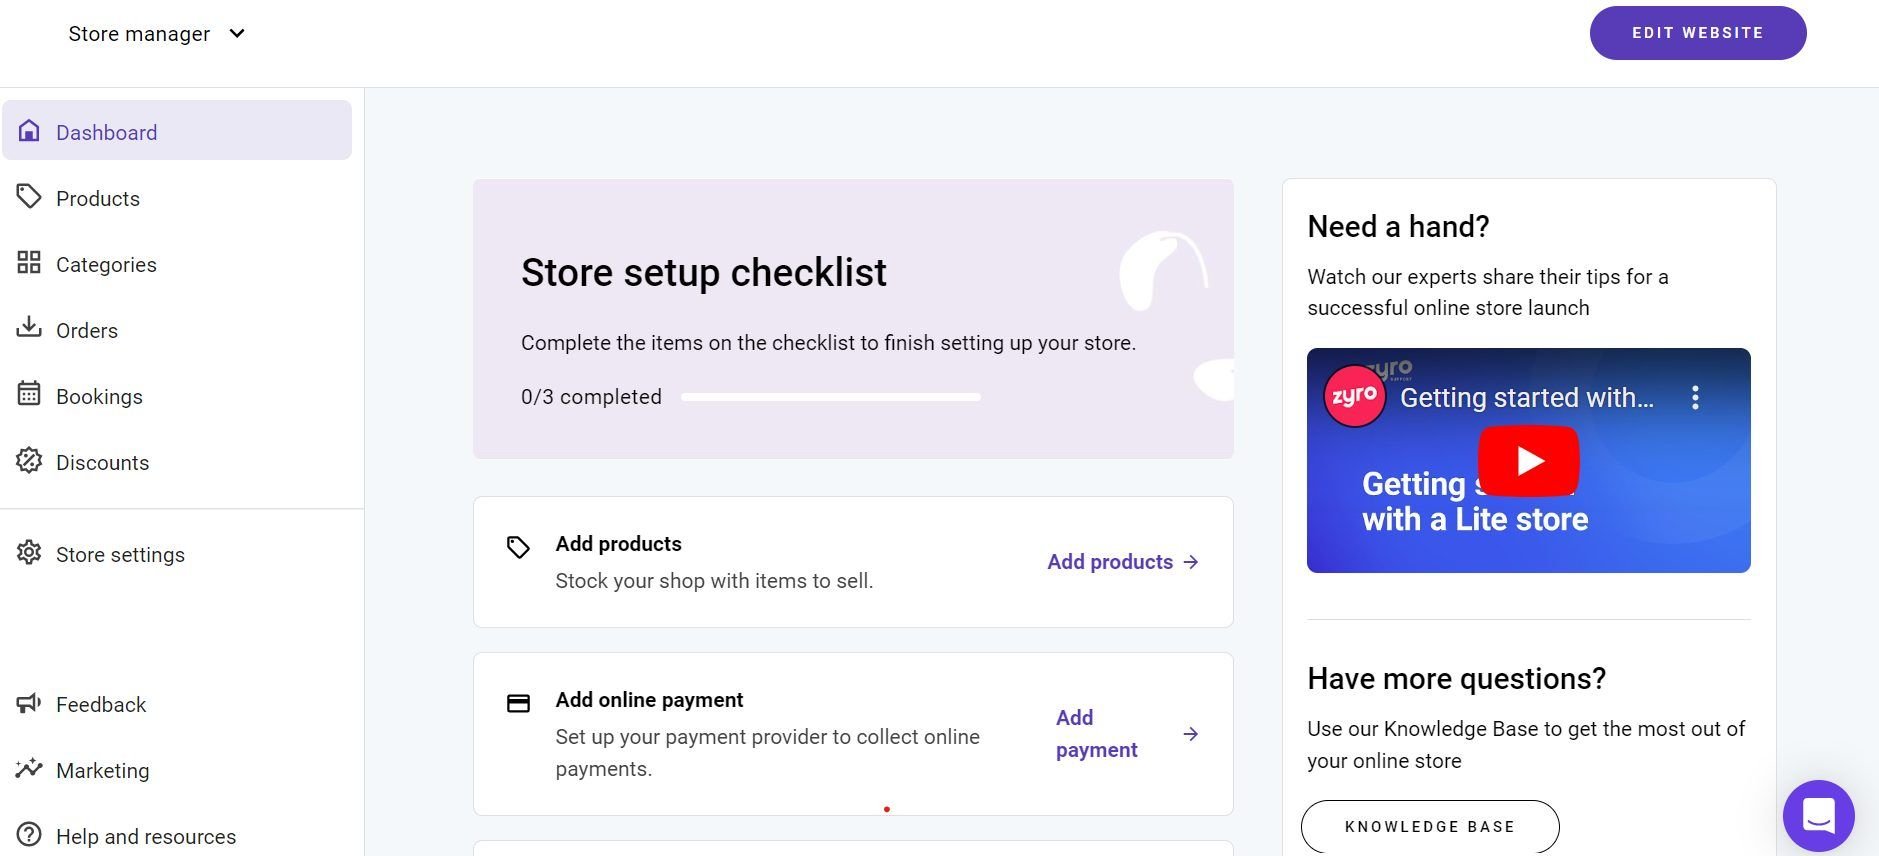Click the video thumbnail 'with a Lite store' text
Viewport: 1879px width, 856px height.
tap(1475, 519)
